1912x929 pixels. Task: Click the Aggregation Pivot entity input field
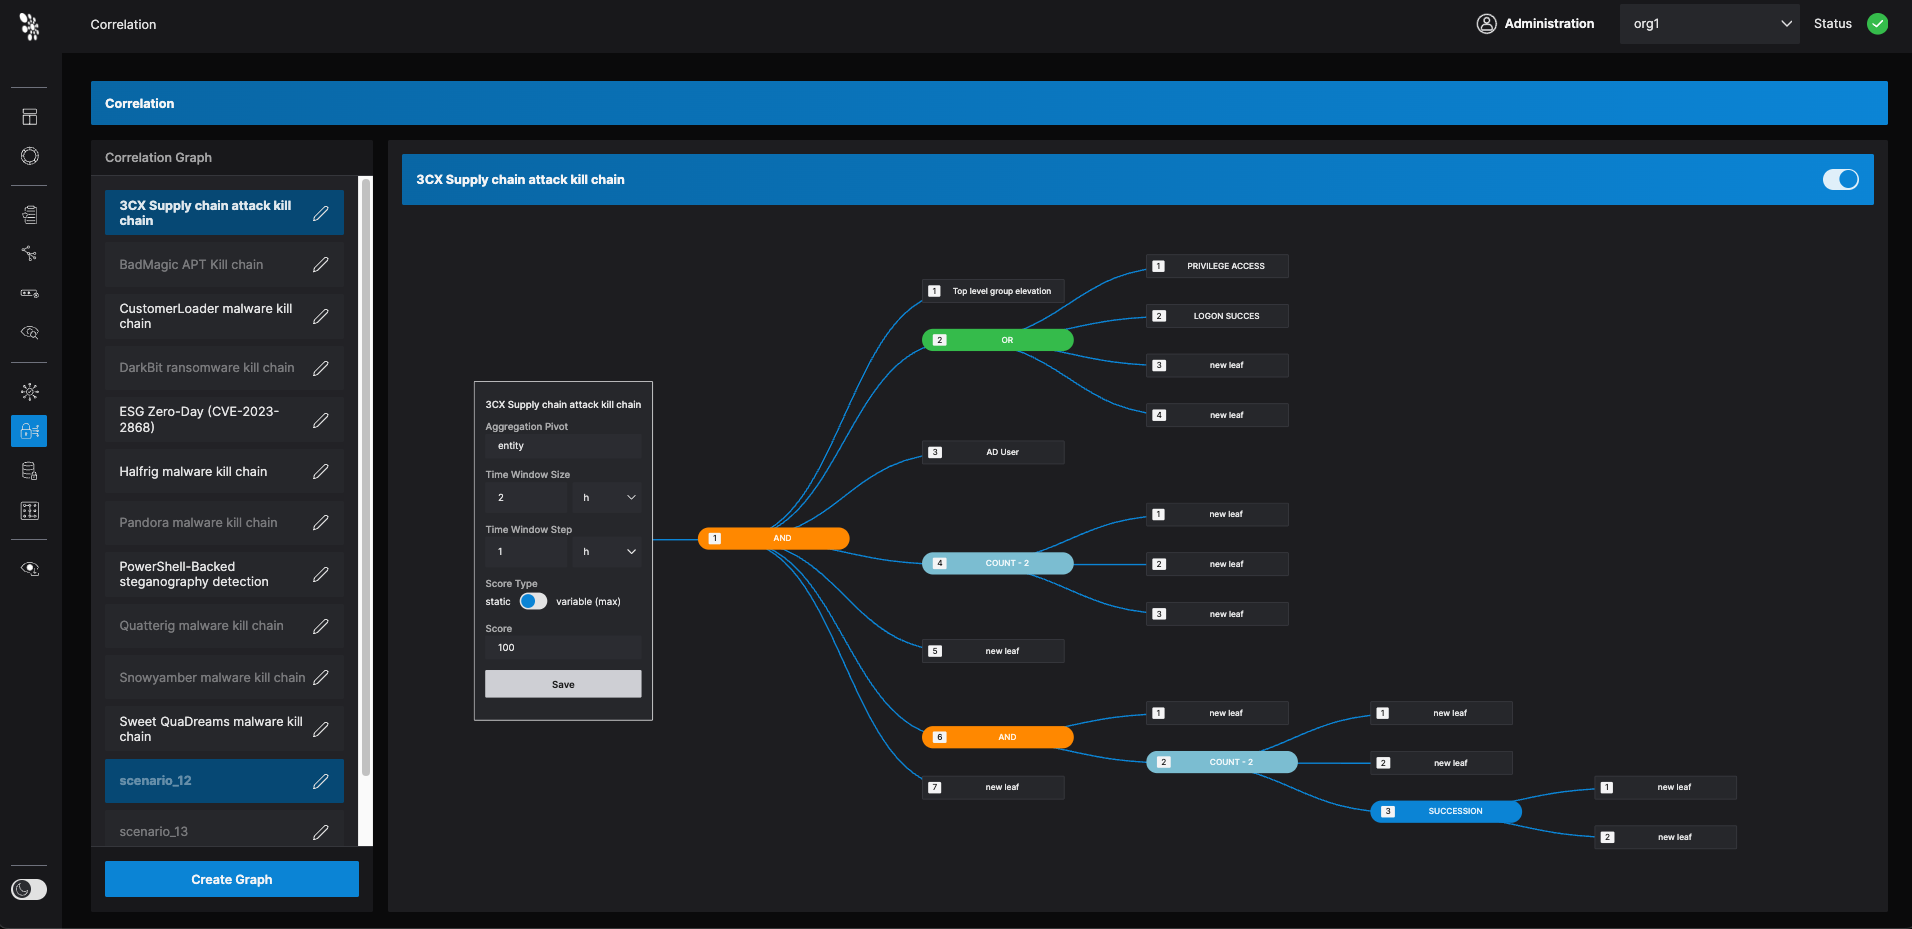click(x=563, y=445)
